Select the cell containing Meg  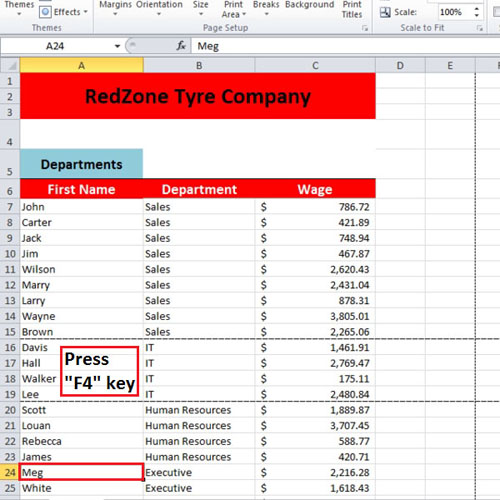point(82,472)
